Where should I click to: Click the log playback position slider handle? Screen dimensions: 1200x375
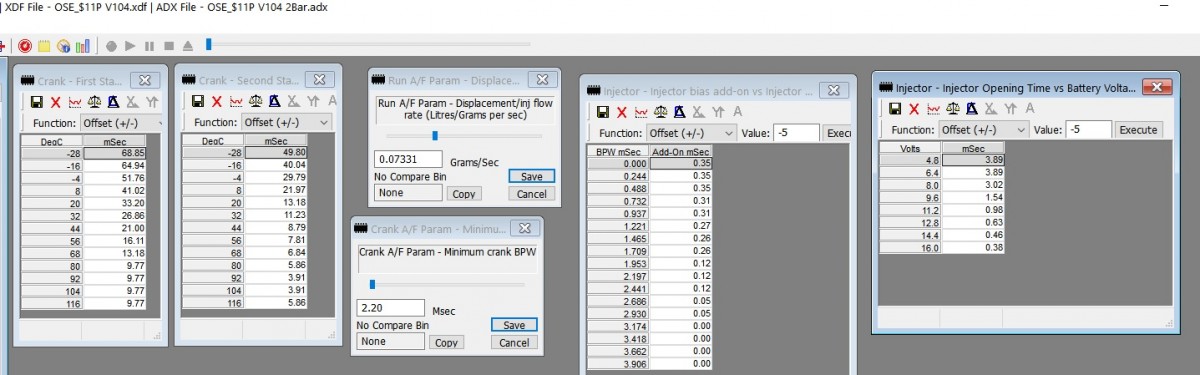208,44
